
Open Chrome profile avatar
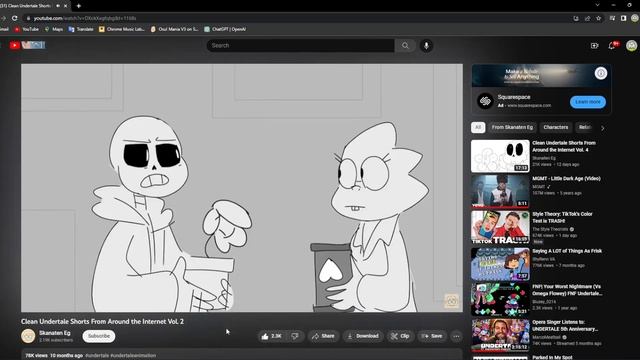click(x=635, y=18)
